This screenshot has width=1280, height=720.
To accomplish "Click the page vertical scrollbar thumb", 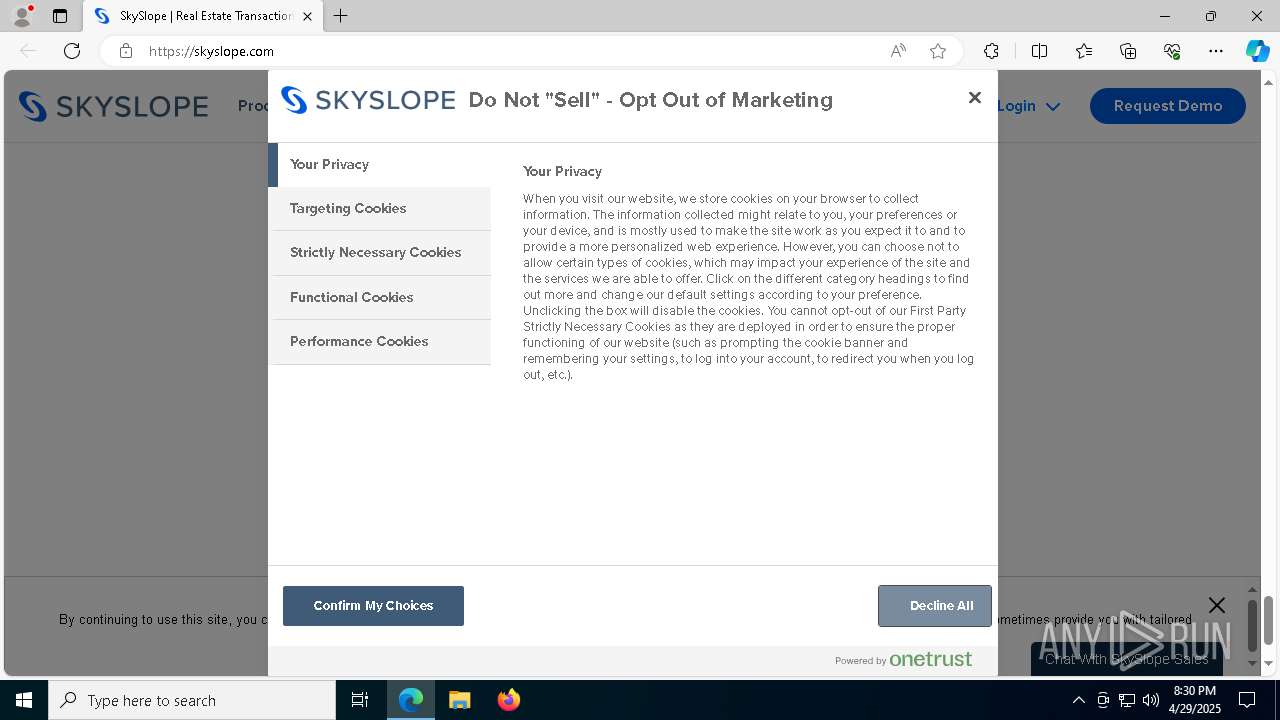I will coord(1268,620).
